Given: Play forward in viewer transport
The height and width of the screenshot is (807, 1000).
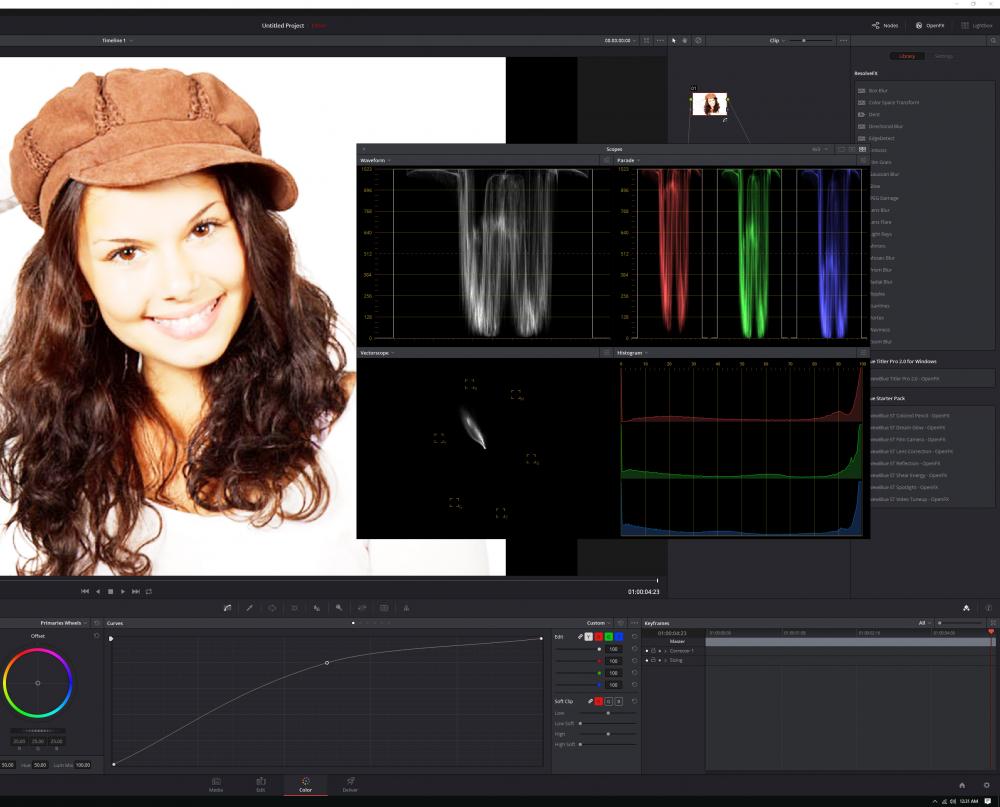Looking at the screenshot, I should point(122,591).
